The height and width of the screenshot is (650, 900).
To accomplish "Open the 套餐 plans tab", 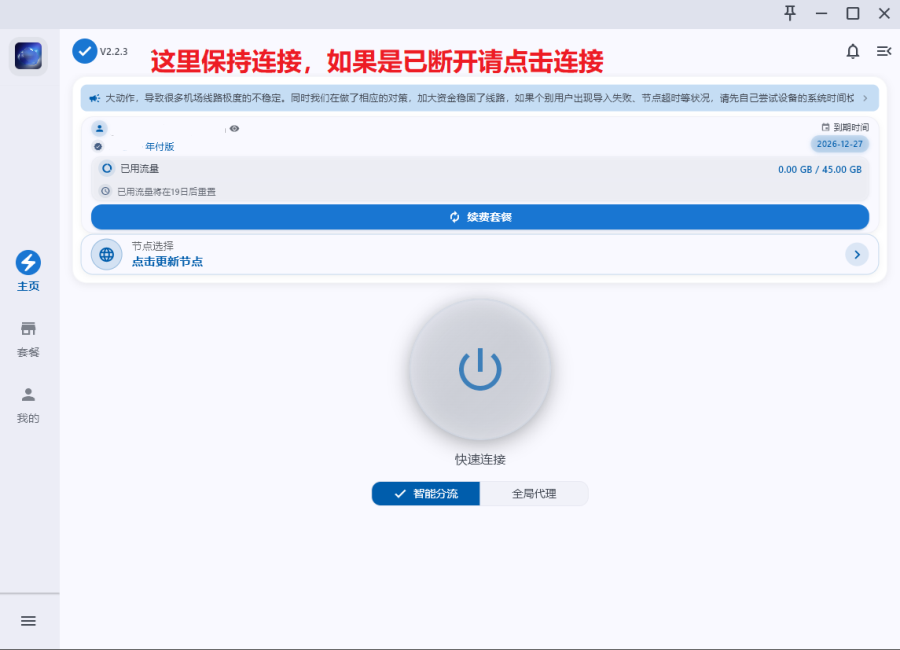I will tap(28, 339).
